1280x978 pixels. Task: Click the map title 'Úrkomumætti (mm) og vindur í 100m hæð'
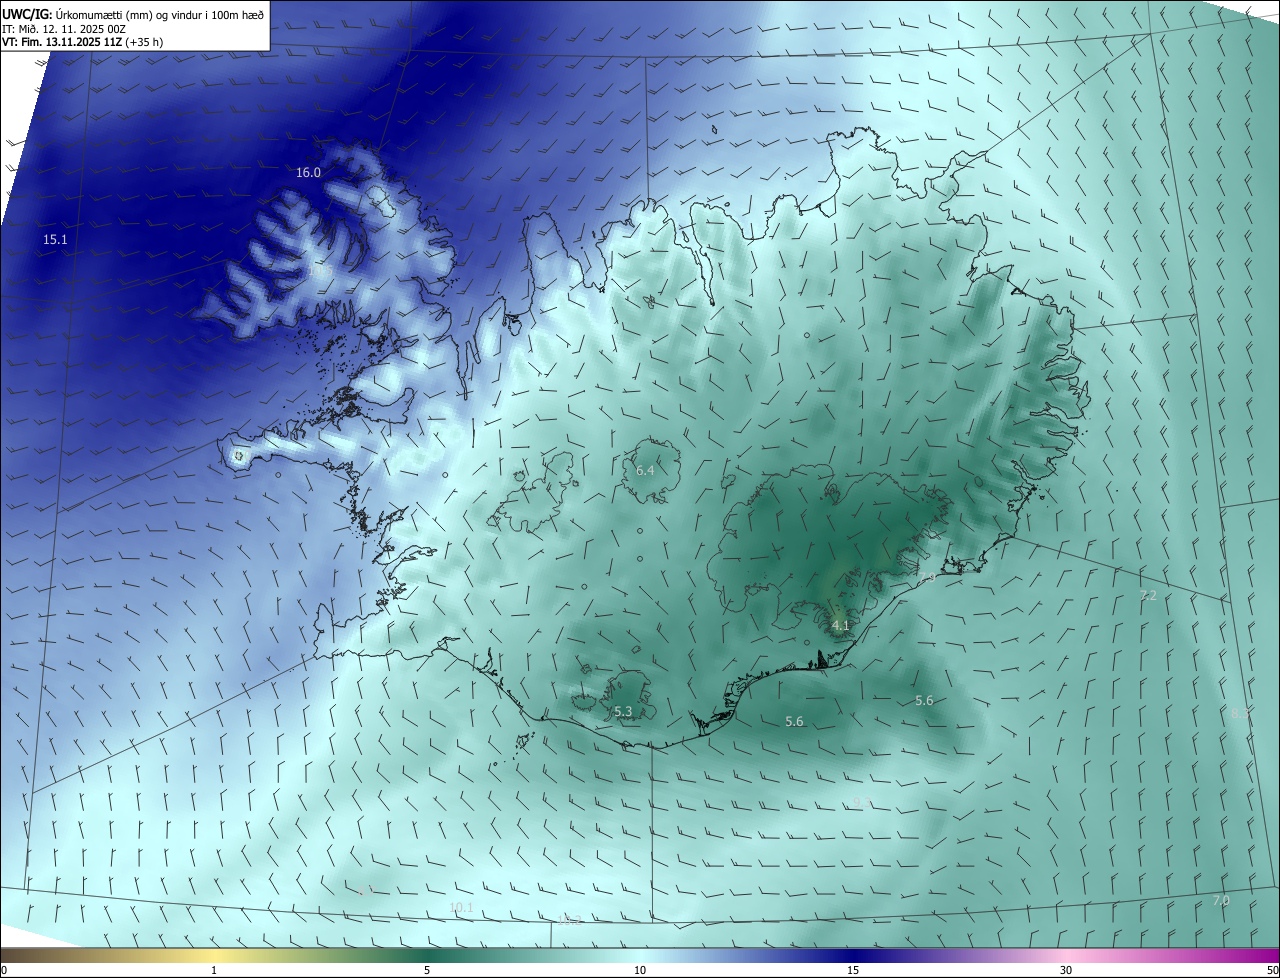(160, 14)
